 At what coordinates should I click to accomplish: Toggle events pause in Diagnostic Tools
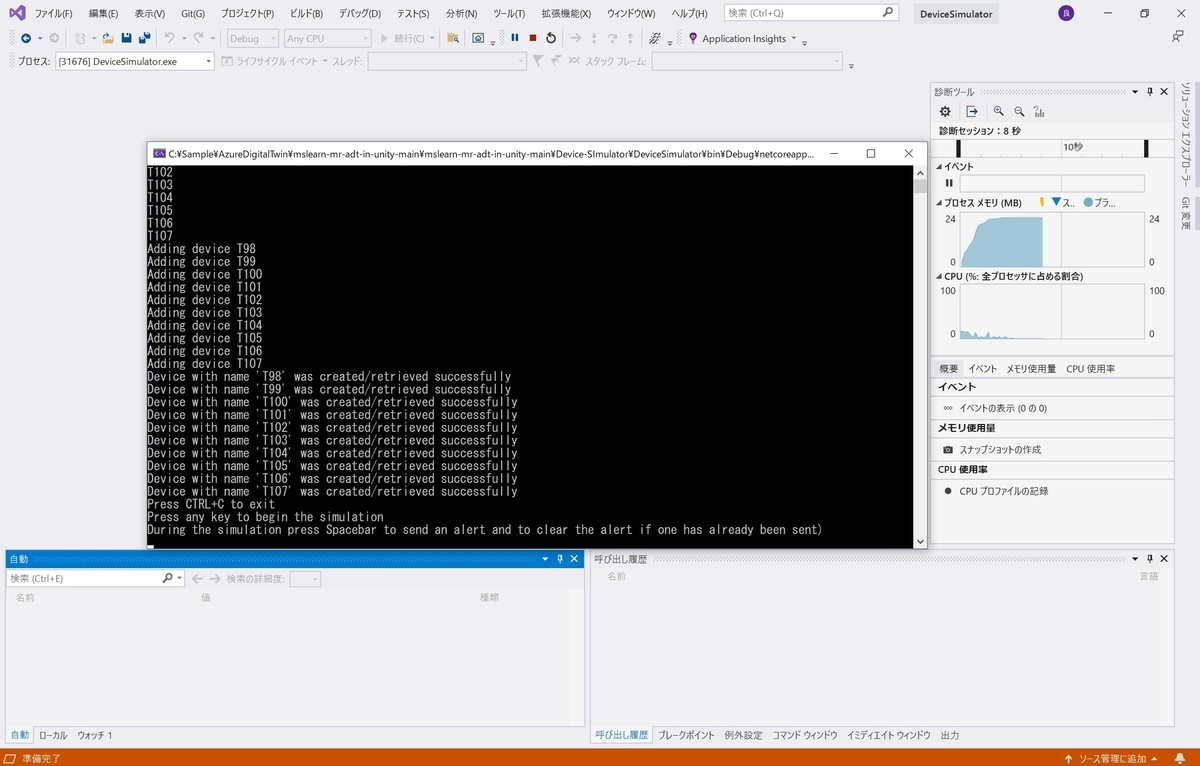coord(949,183)
